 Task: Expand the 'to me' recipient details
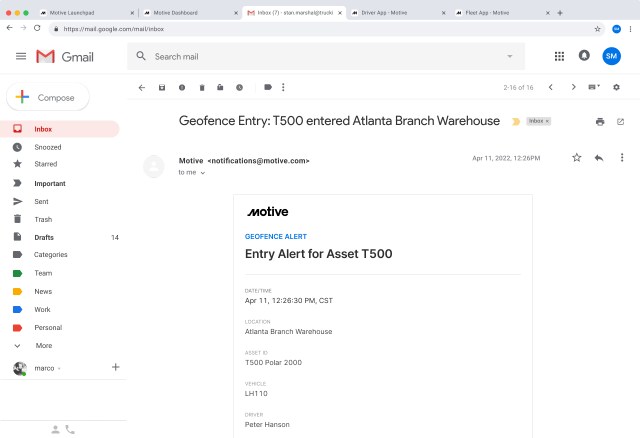pyautogui.click(x=203, y=173)
